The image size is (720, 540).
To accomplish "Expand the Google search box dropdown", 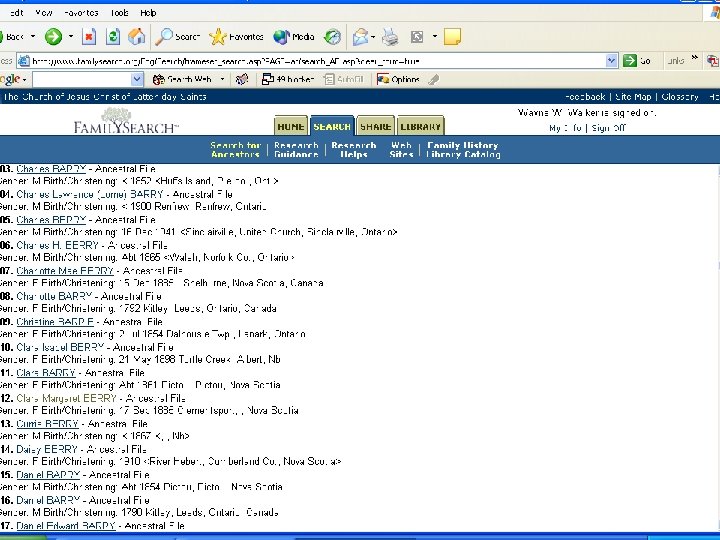I will 137,79.
